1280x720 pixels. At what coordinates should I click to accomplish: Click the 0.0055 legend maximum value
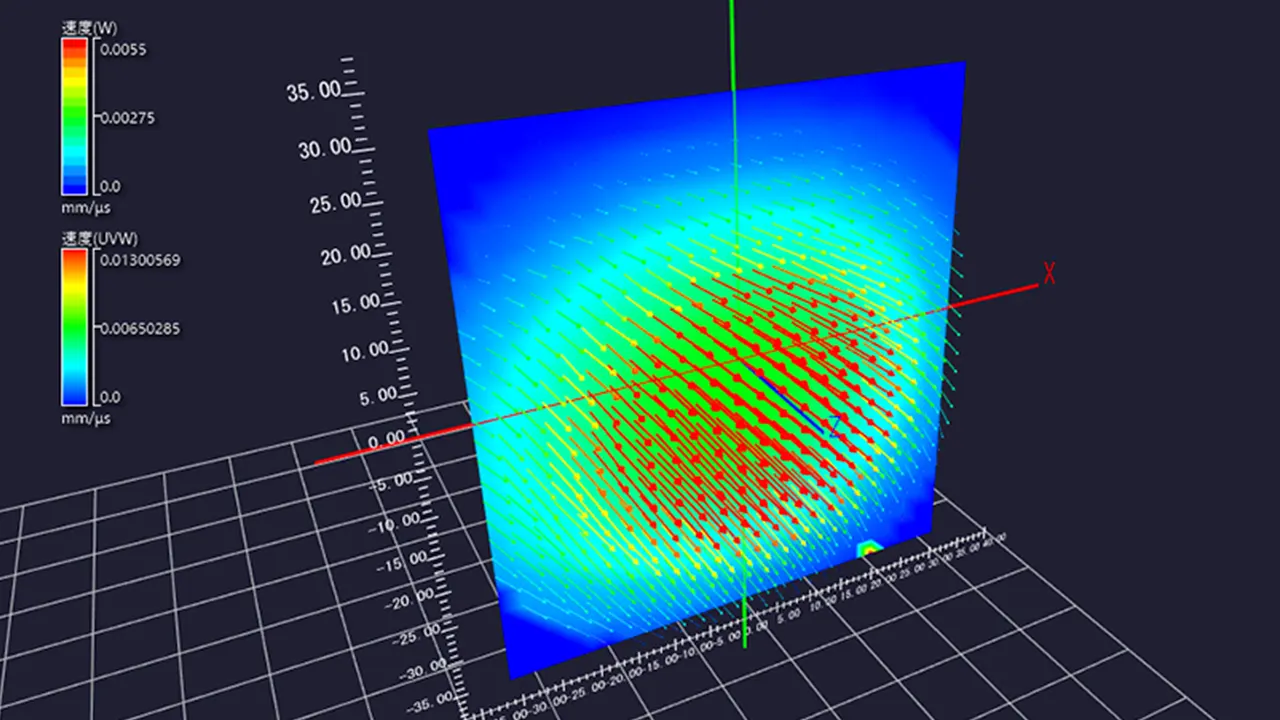(x=123, y=50)
